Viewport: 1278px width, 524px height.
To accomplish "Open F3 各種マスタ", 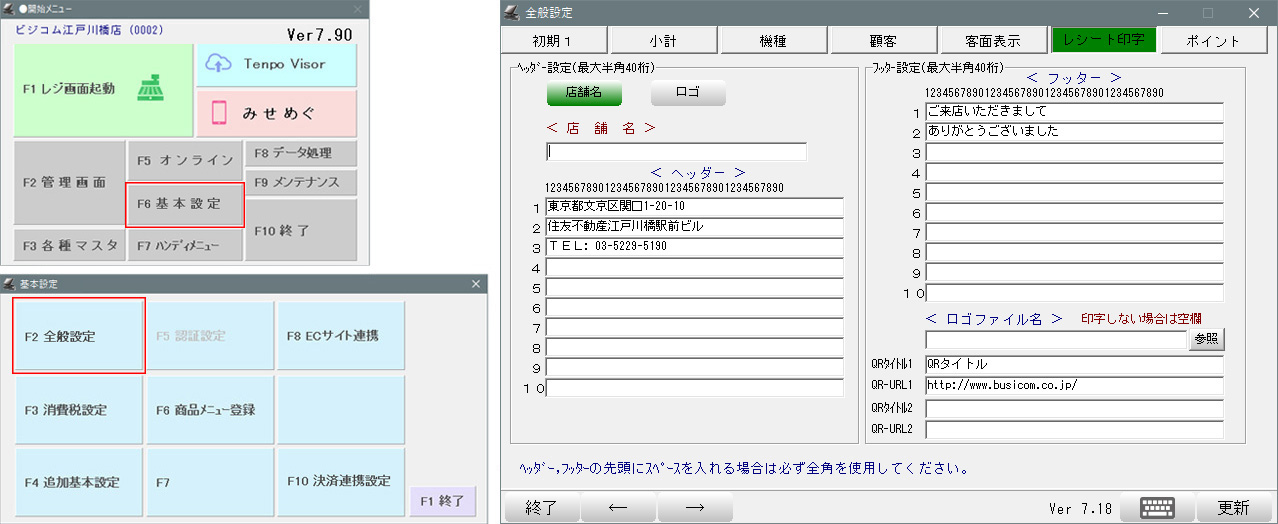I will click(x=69, y=245).
